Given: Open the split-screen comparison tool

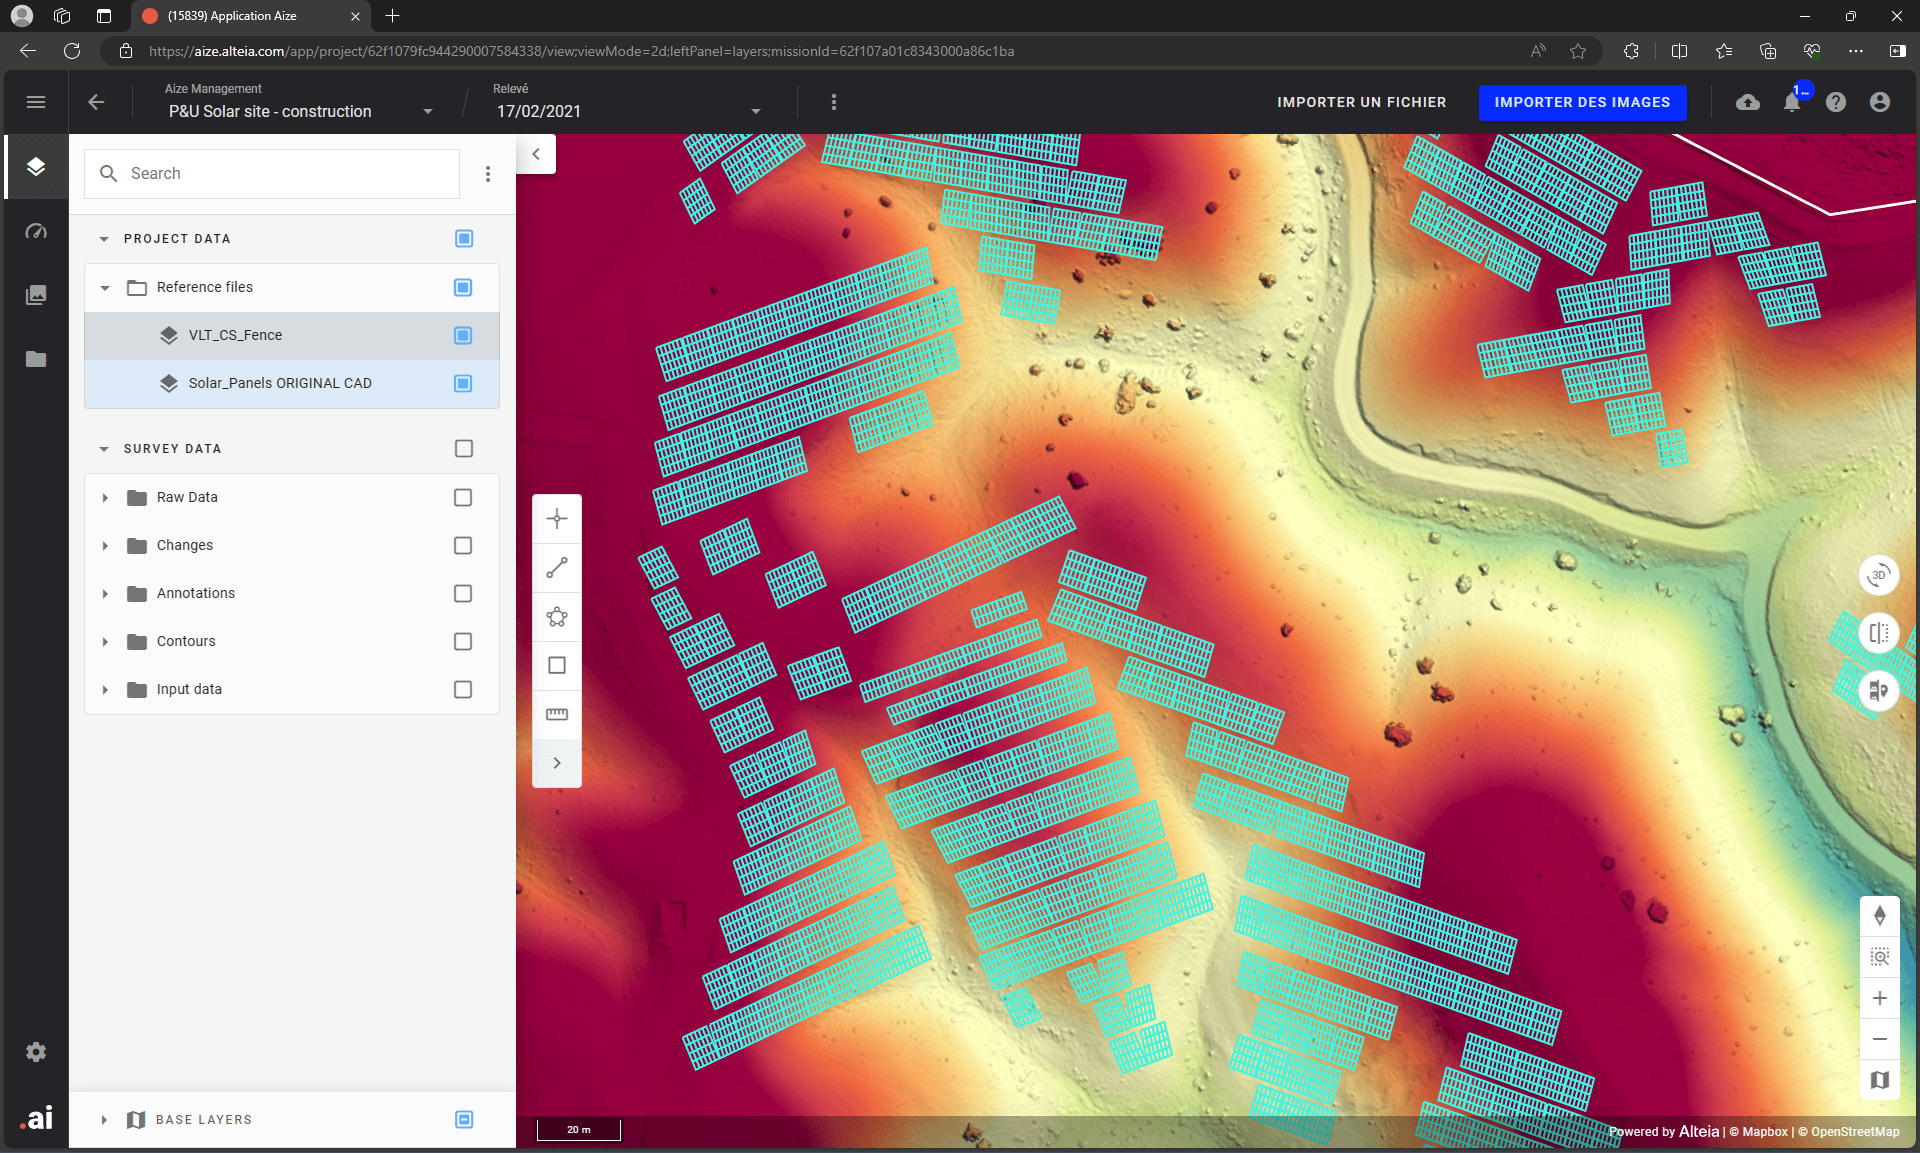Looking at the screenshot, I should (1879, 633).
